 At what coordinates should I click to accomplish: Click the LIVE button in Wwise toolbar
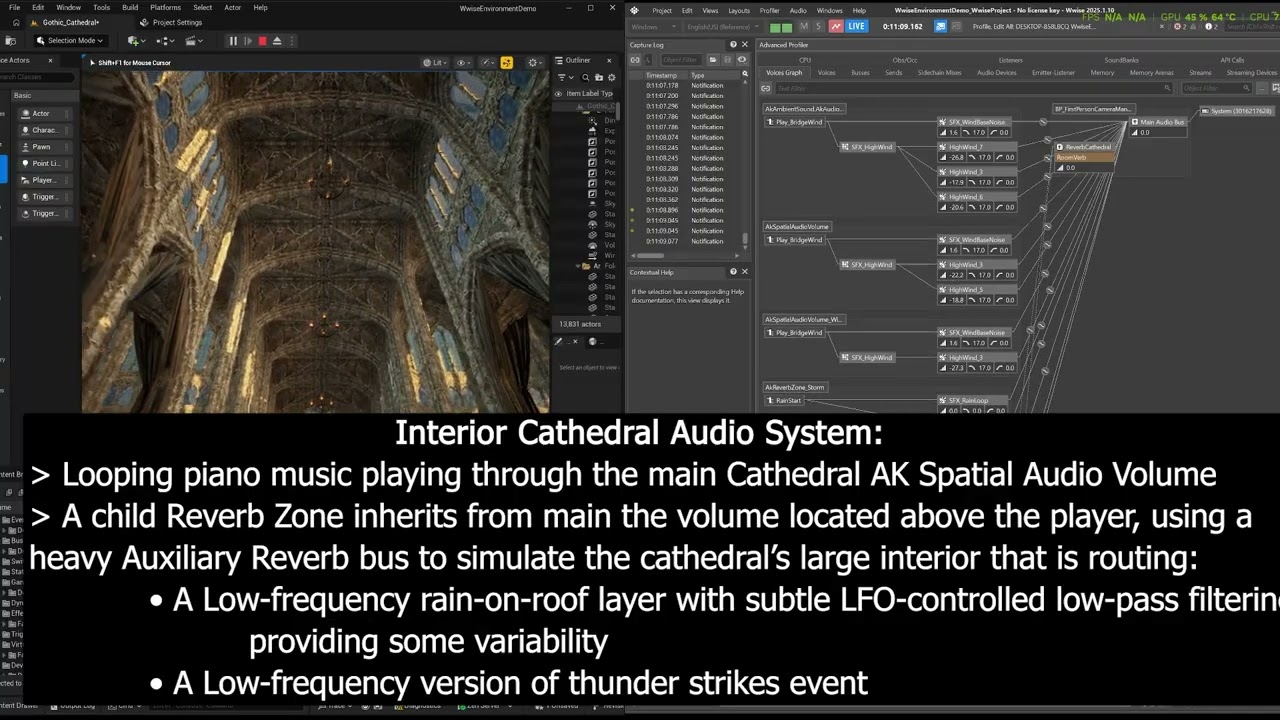[857, 26]
